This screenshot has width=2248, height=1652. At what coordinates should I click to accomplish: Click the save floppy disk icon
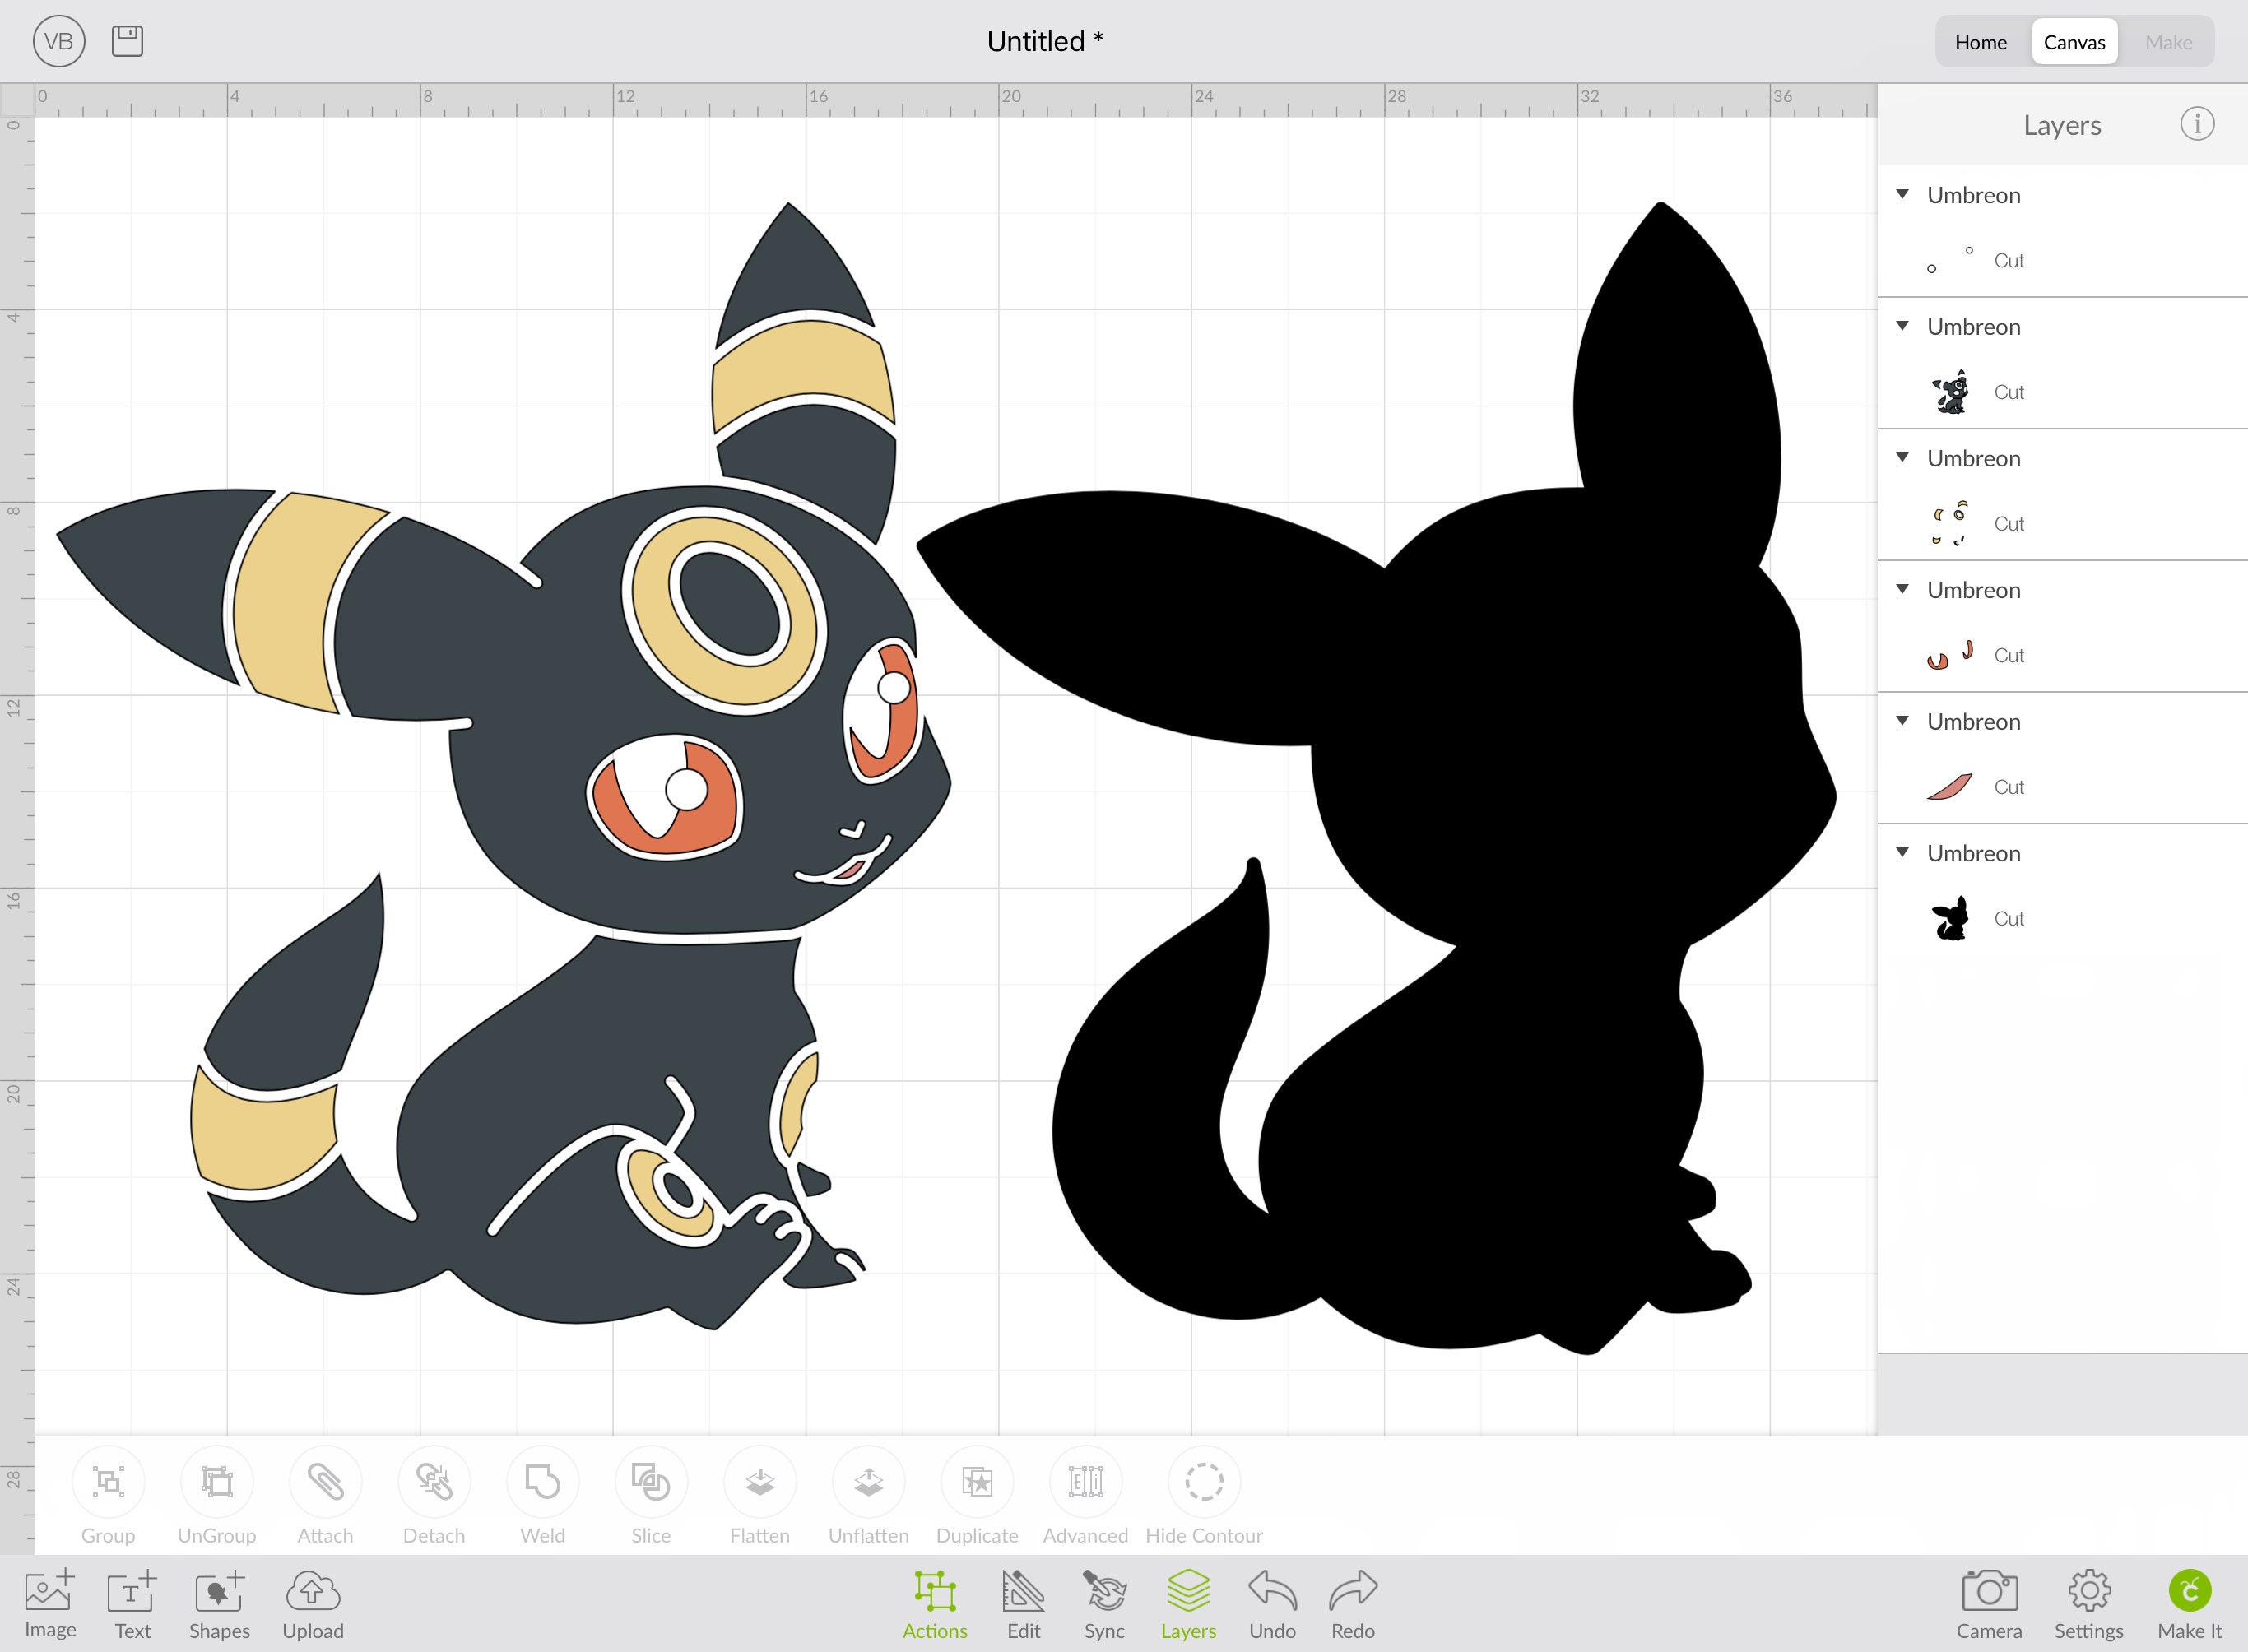point(128,41)
